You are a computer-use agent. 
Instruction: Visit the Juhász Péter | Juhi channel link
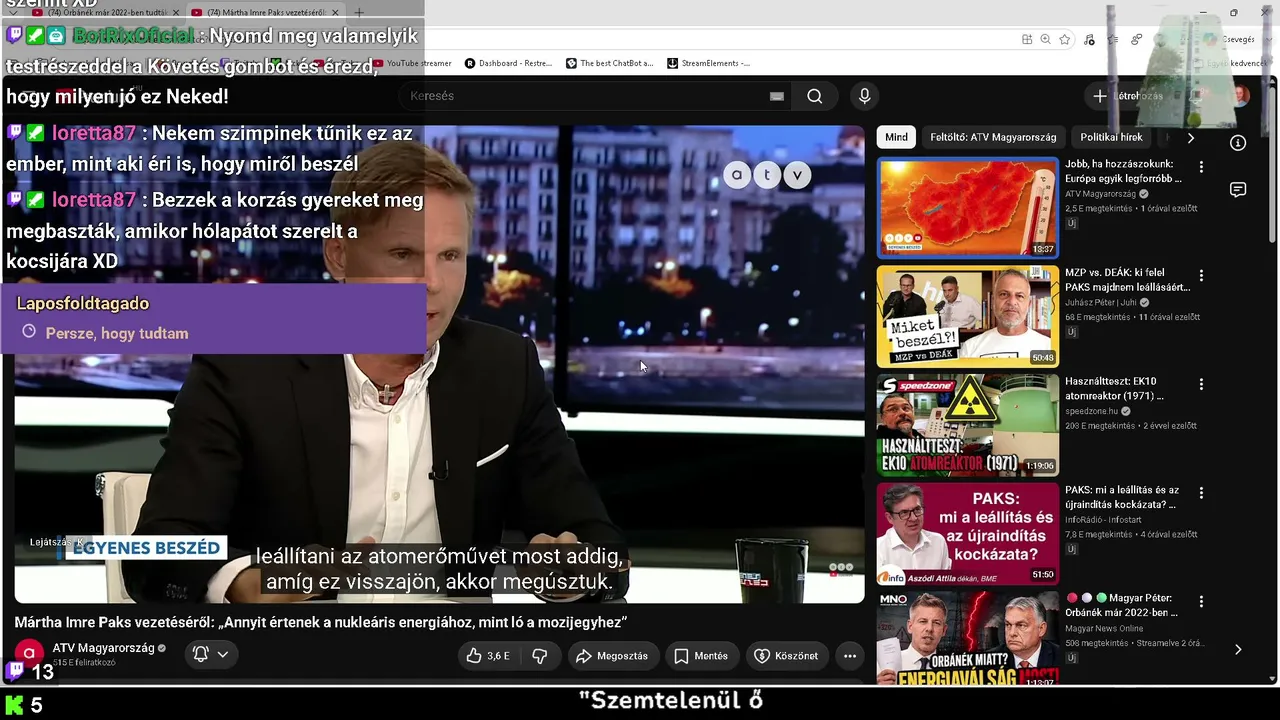(x=1101, y=302)
